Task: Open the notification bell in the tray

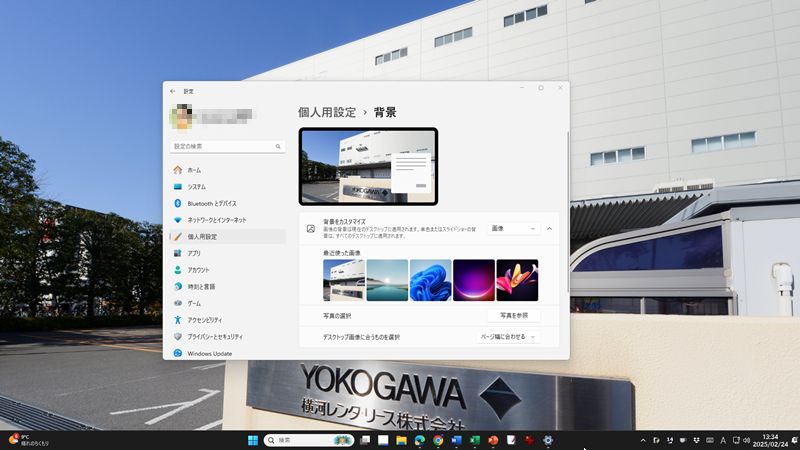Action: coord(794,440)
